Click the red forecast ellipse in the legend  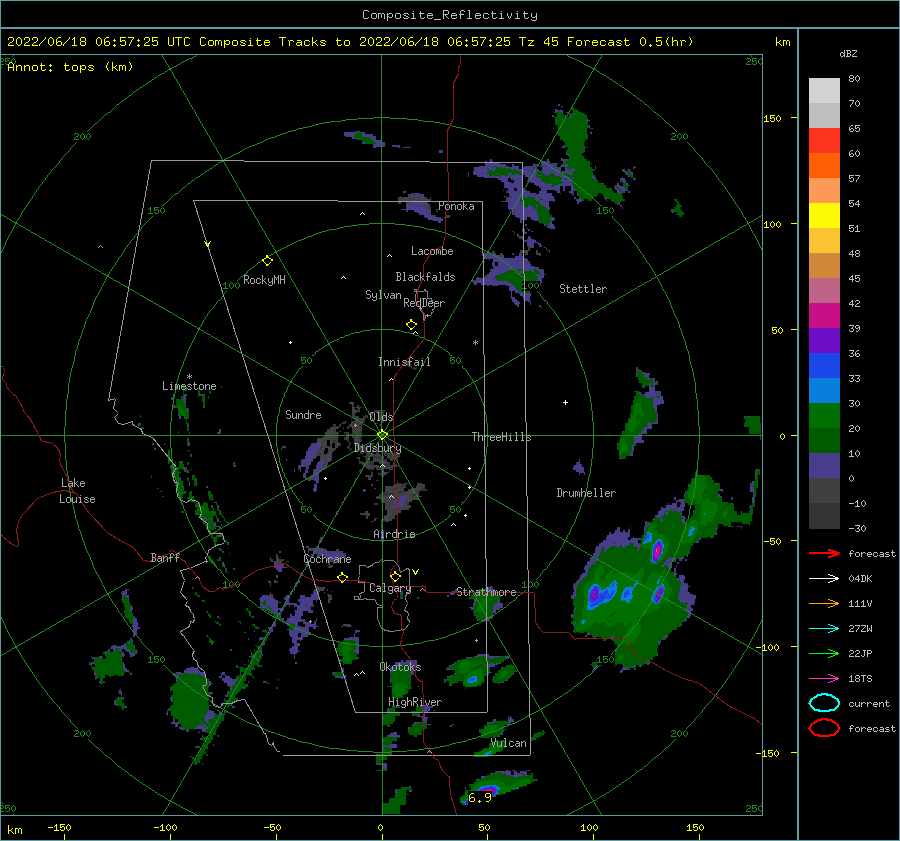824,728
